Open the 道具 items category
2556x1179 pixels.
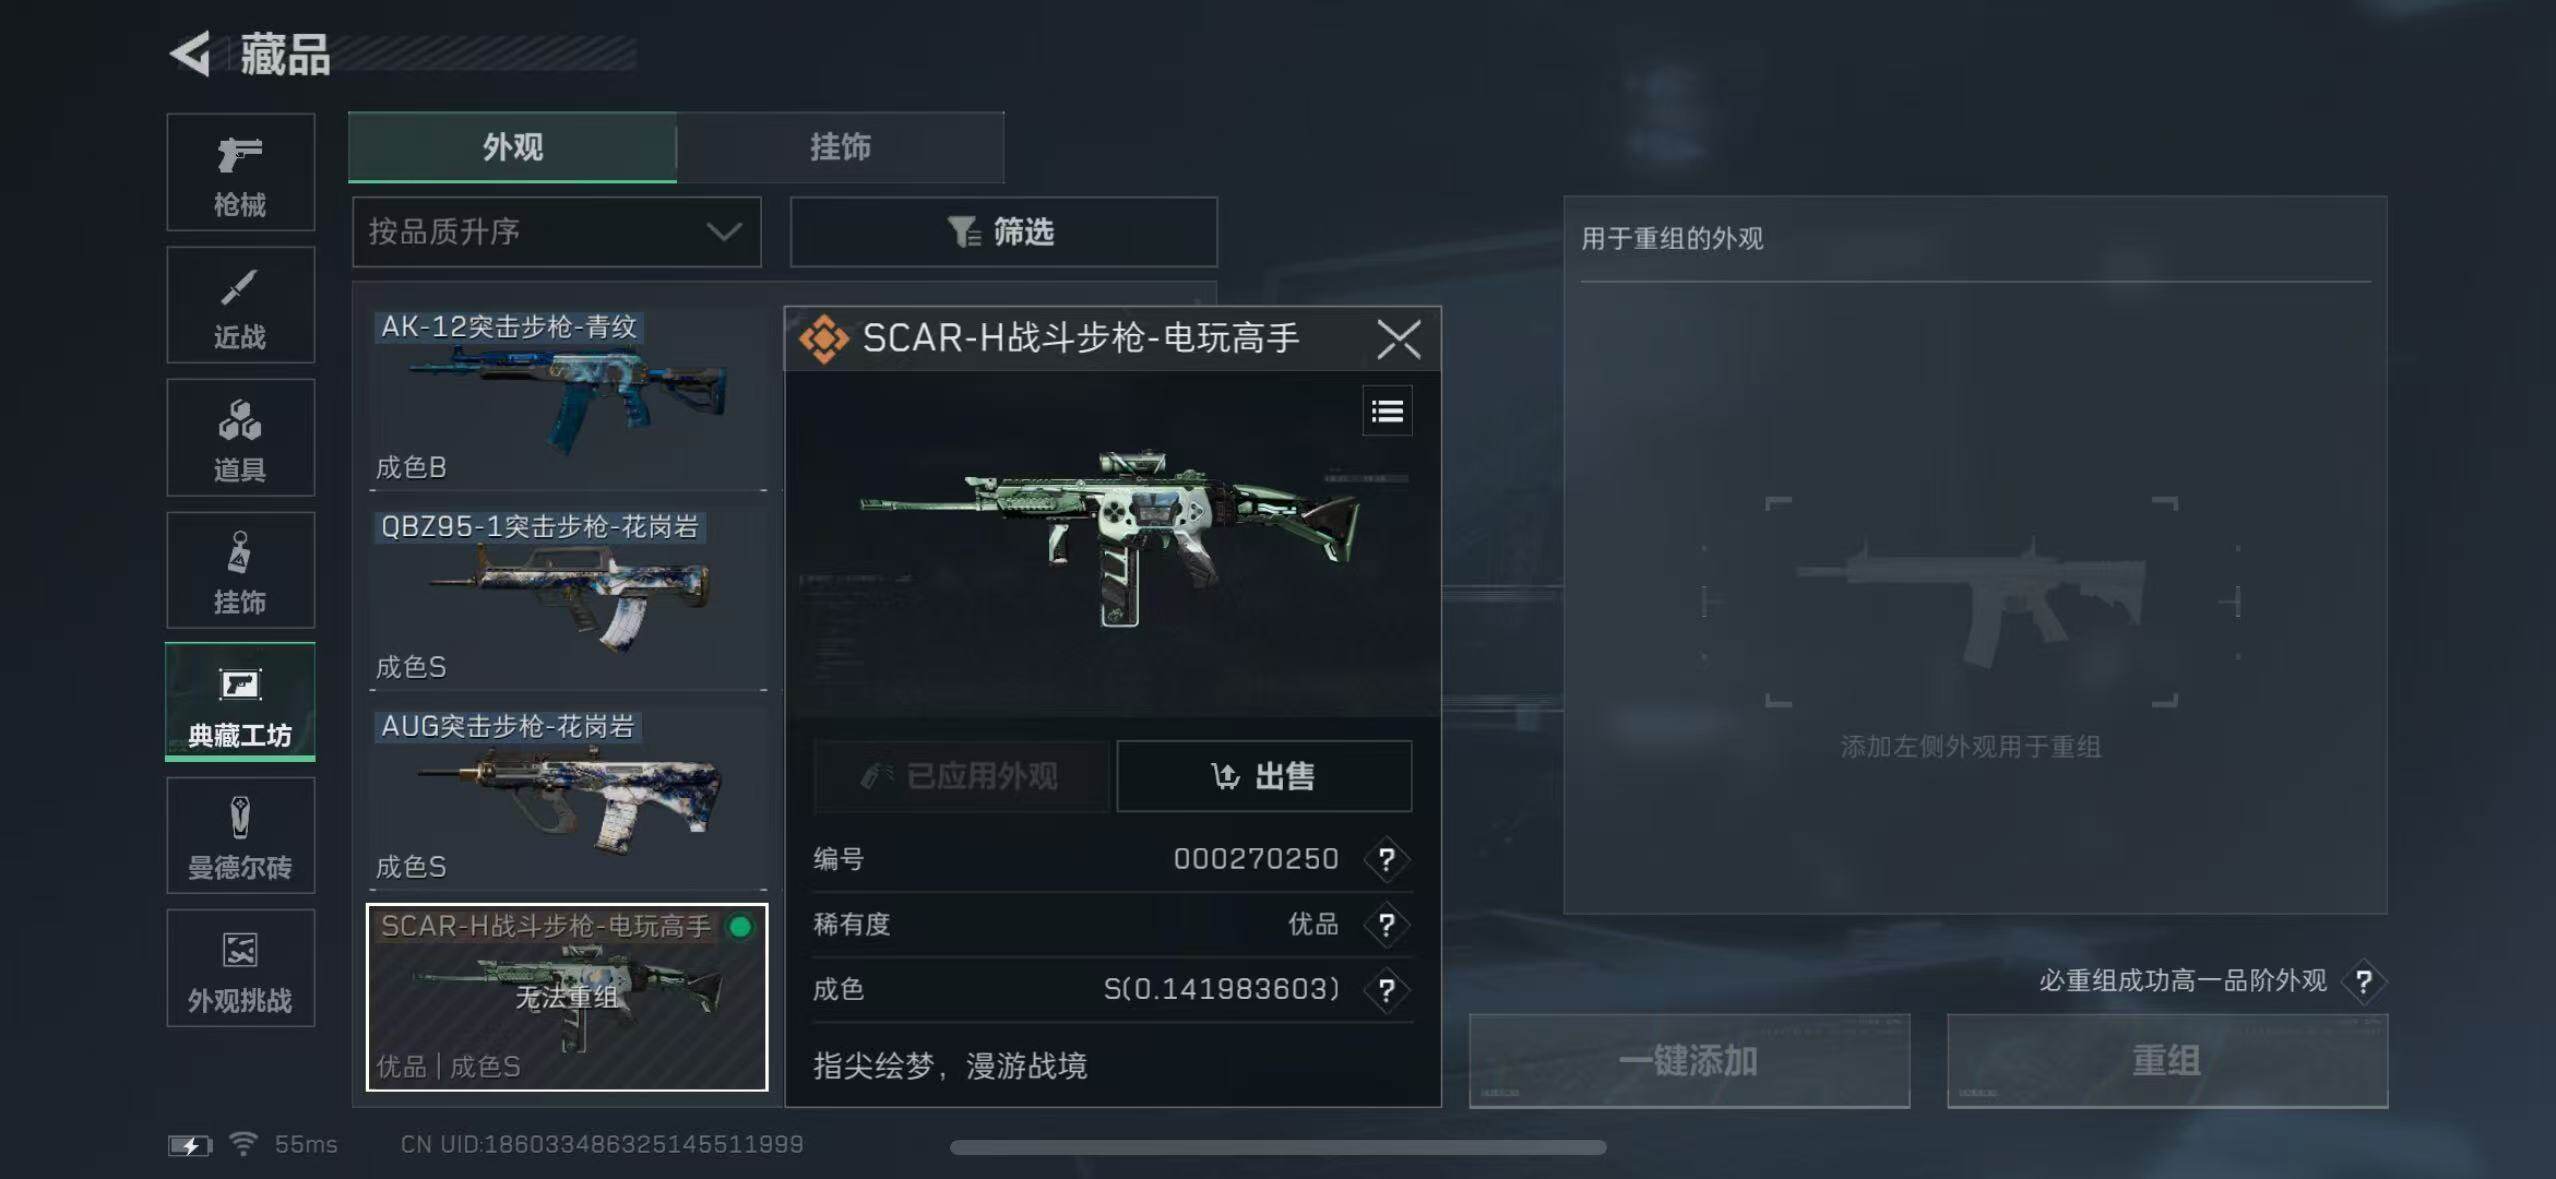pos(240,438)
